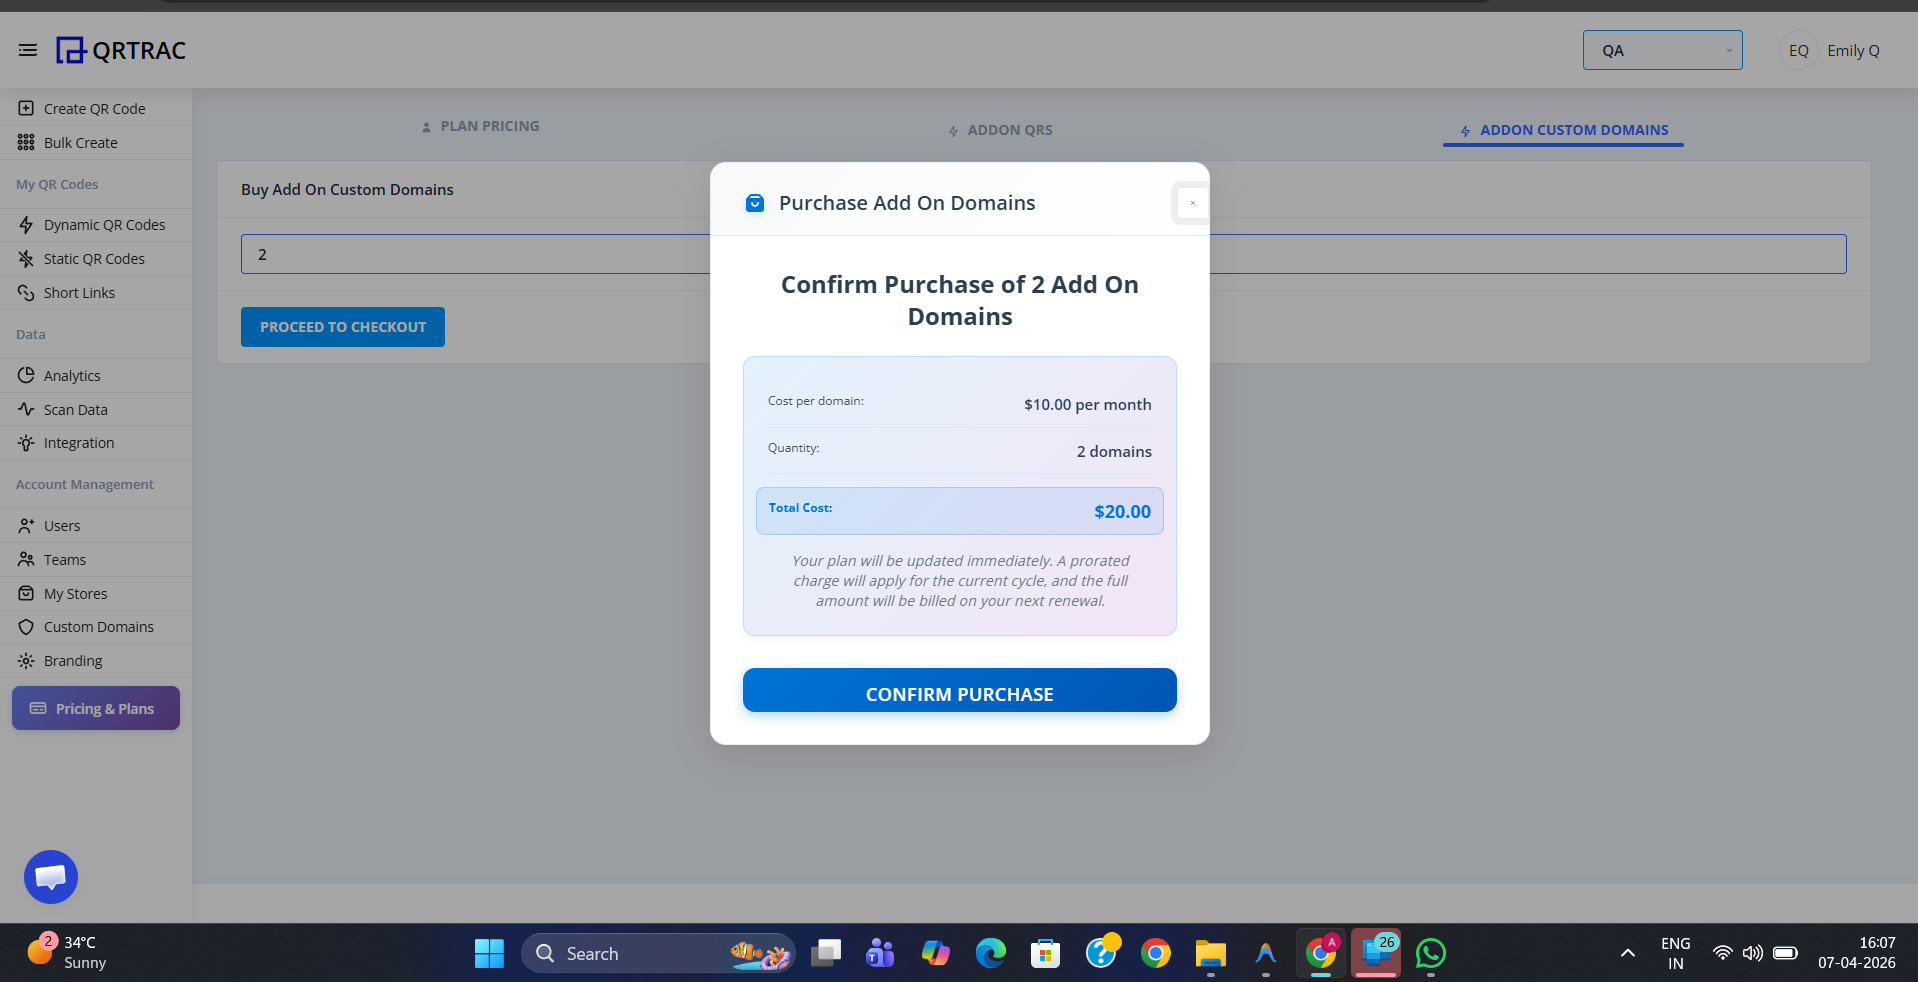This screenshot has width=1918, height=982.
Task: Select the Scan Data icon
Action: pos(27,409)
